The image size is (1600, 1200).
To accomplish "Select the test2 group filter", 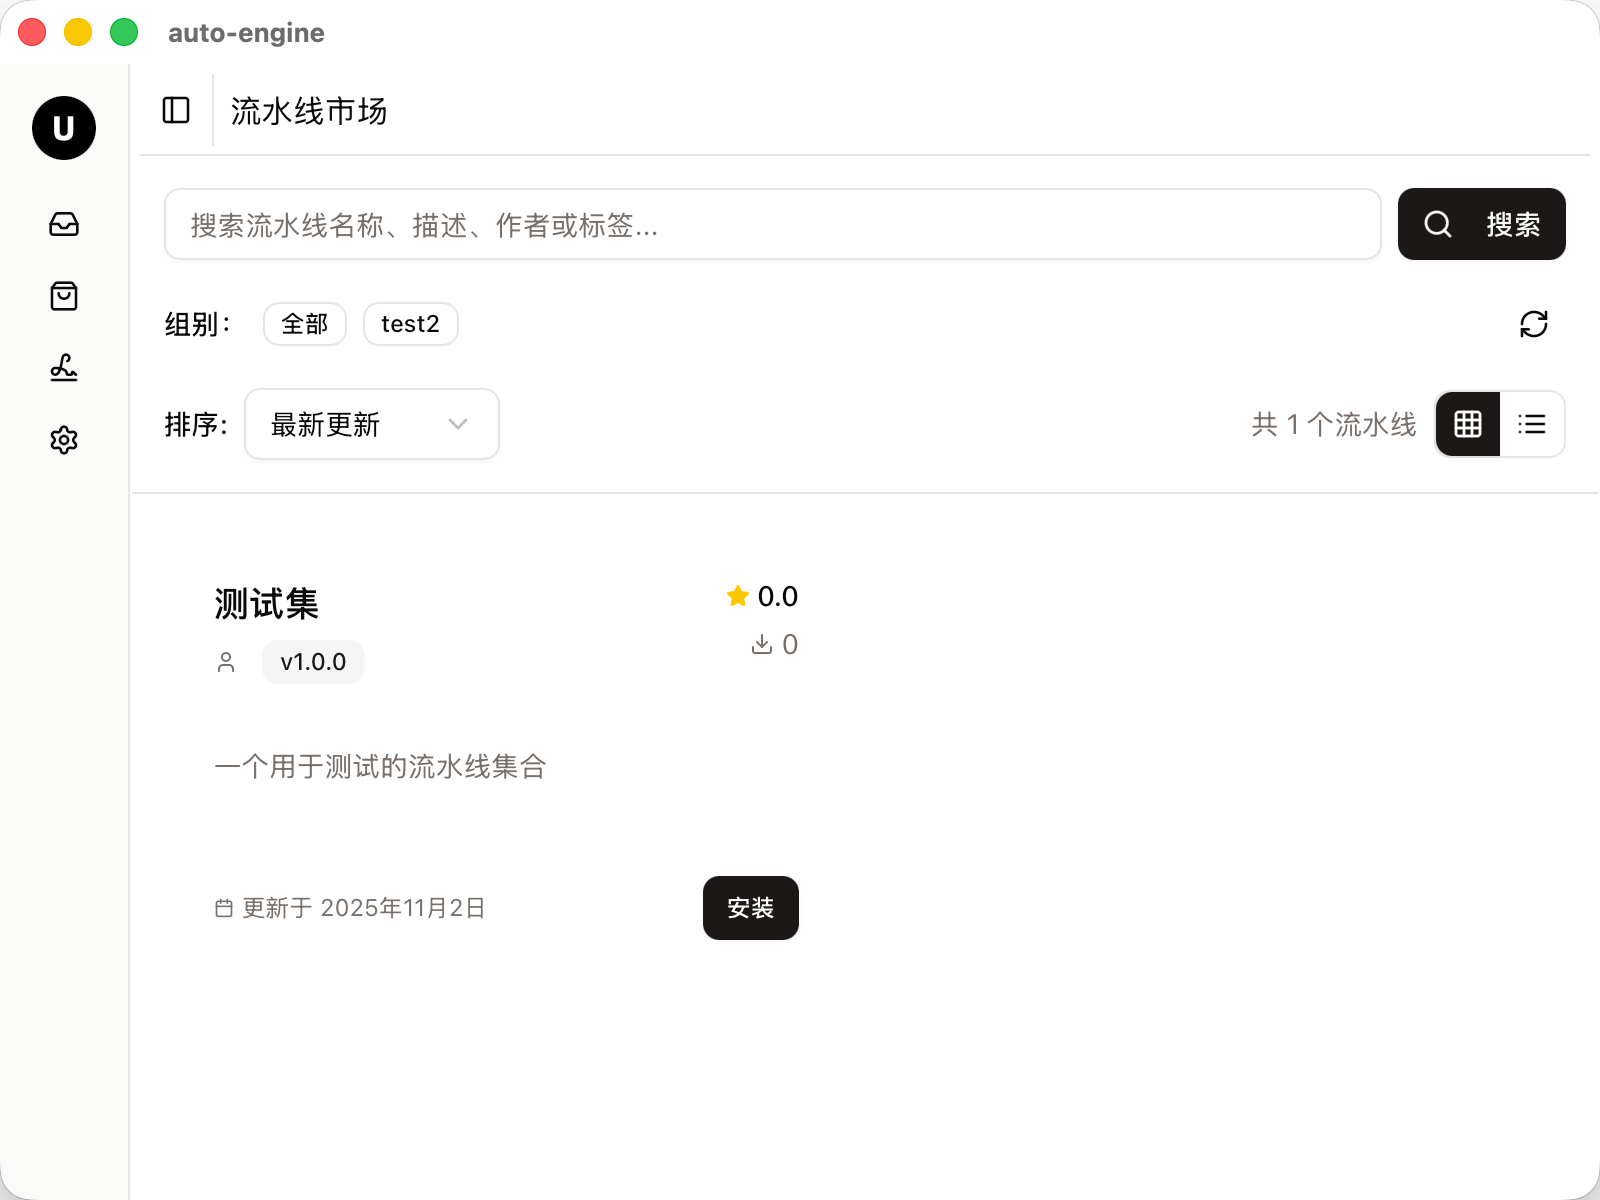I will pos(410,323).
